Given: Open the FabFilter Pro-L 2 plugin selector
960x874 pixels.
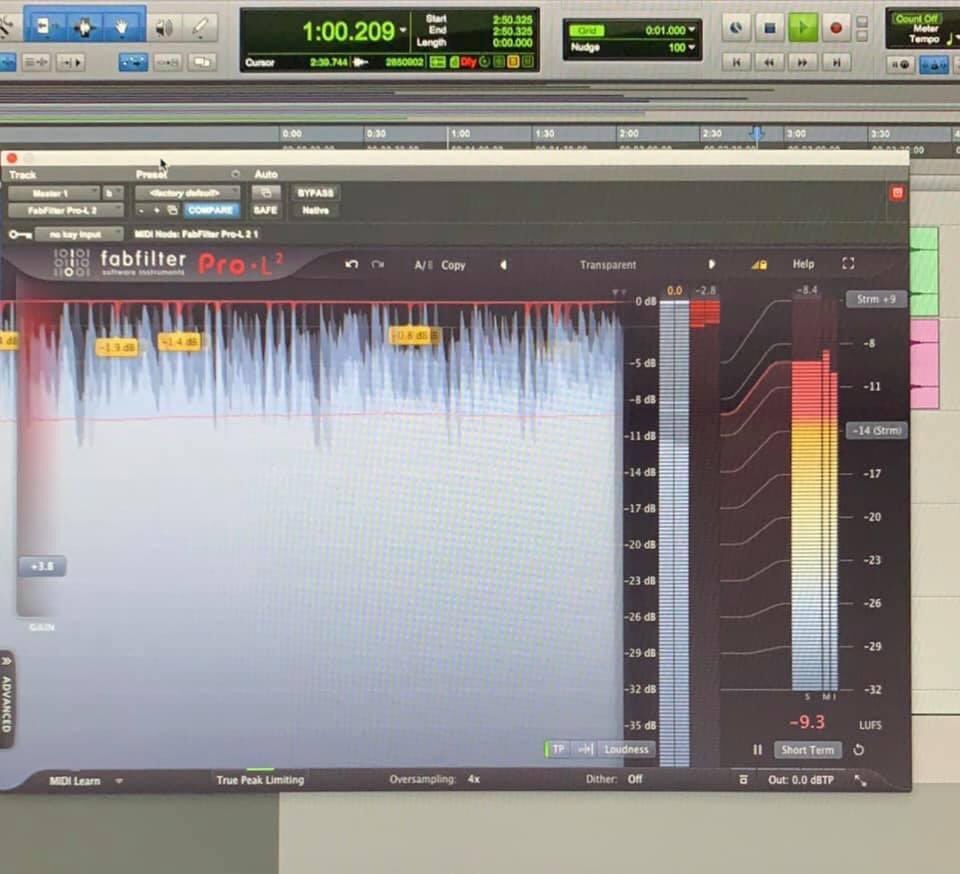Looking at the screenshot, I should click(x=66, y=210).
